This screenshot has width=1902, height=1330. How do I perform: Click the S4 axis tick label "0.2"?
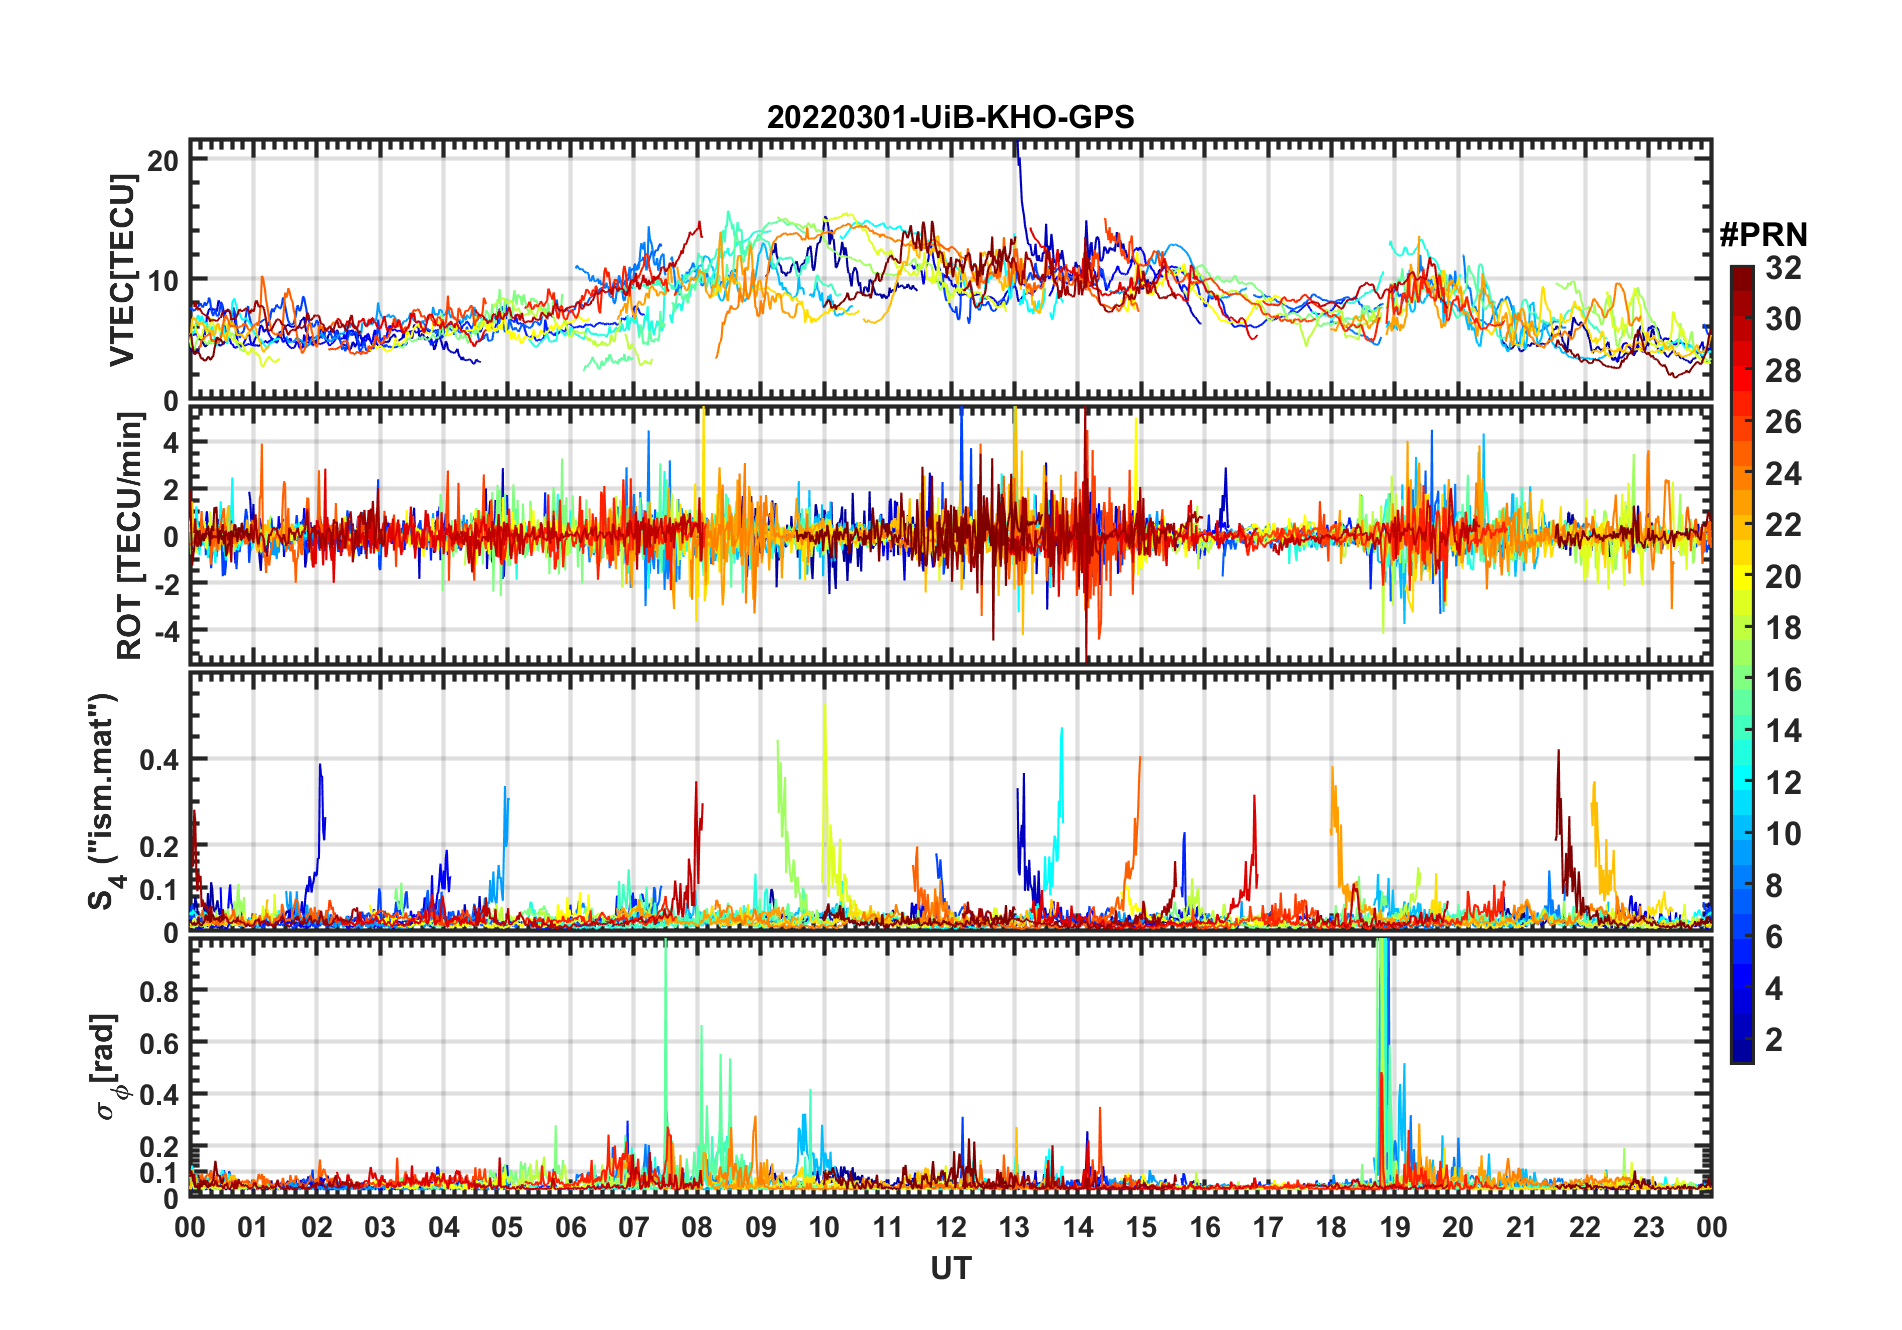tap(160, 846)
